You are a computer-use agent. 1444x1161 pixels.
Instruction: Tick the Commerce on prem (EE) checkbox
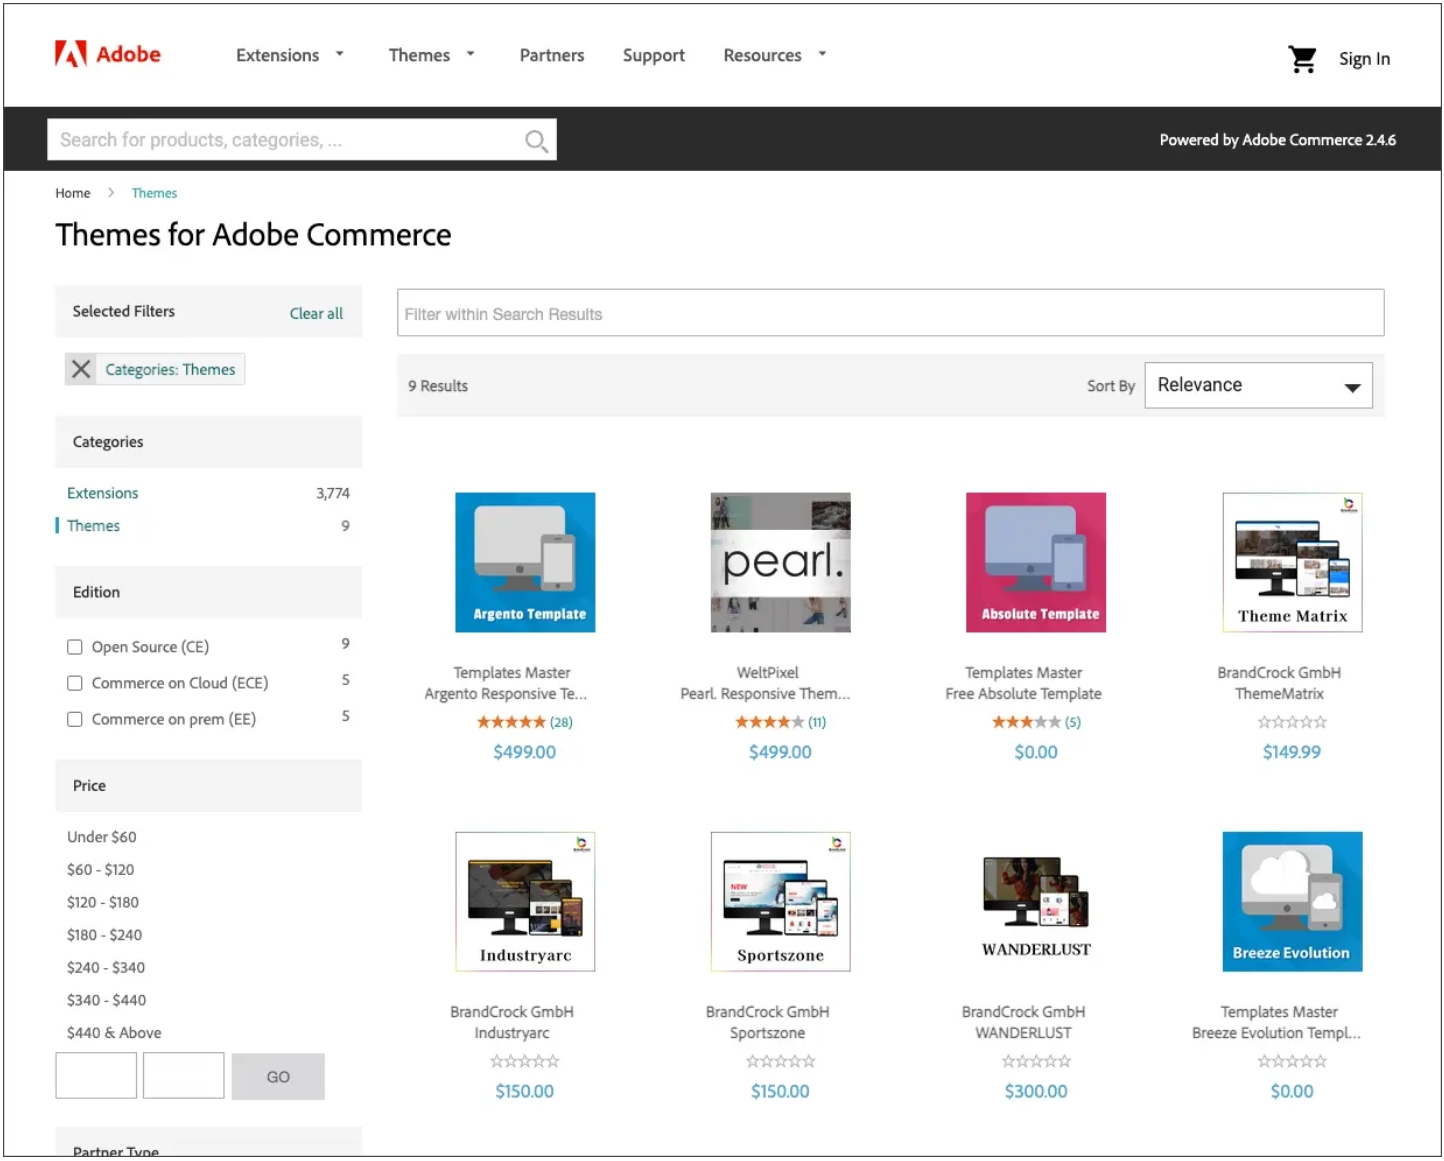75,719
